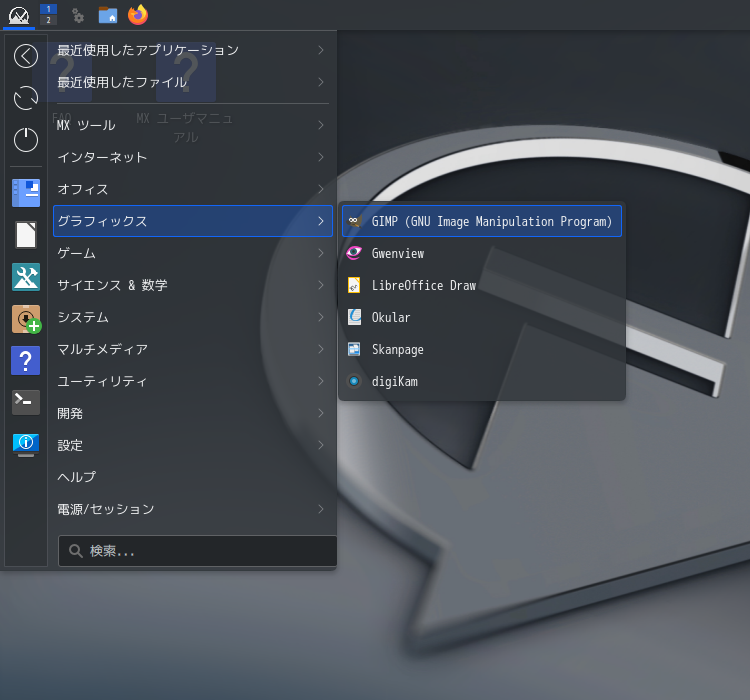Open the 電源/セッション menu category
The height and width of the screenshot is (700, 750).
pyautogui.click(x=193, y=509)
